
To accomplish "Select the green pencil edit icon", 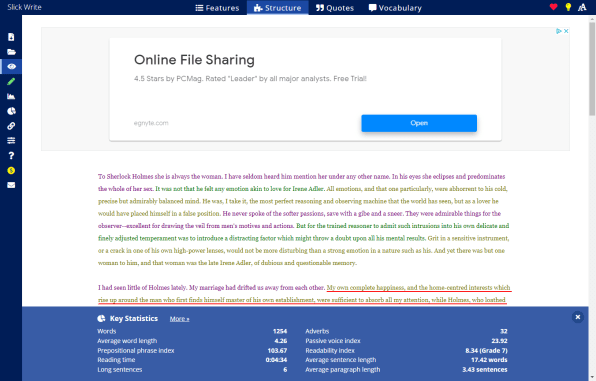I will click(11, 81).
